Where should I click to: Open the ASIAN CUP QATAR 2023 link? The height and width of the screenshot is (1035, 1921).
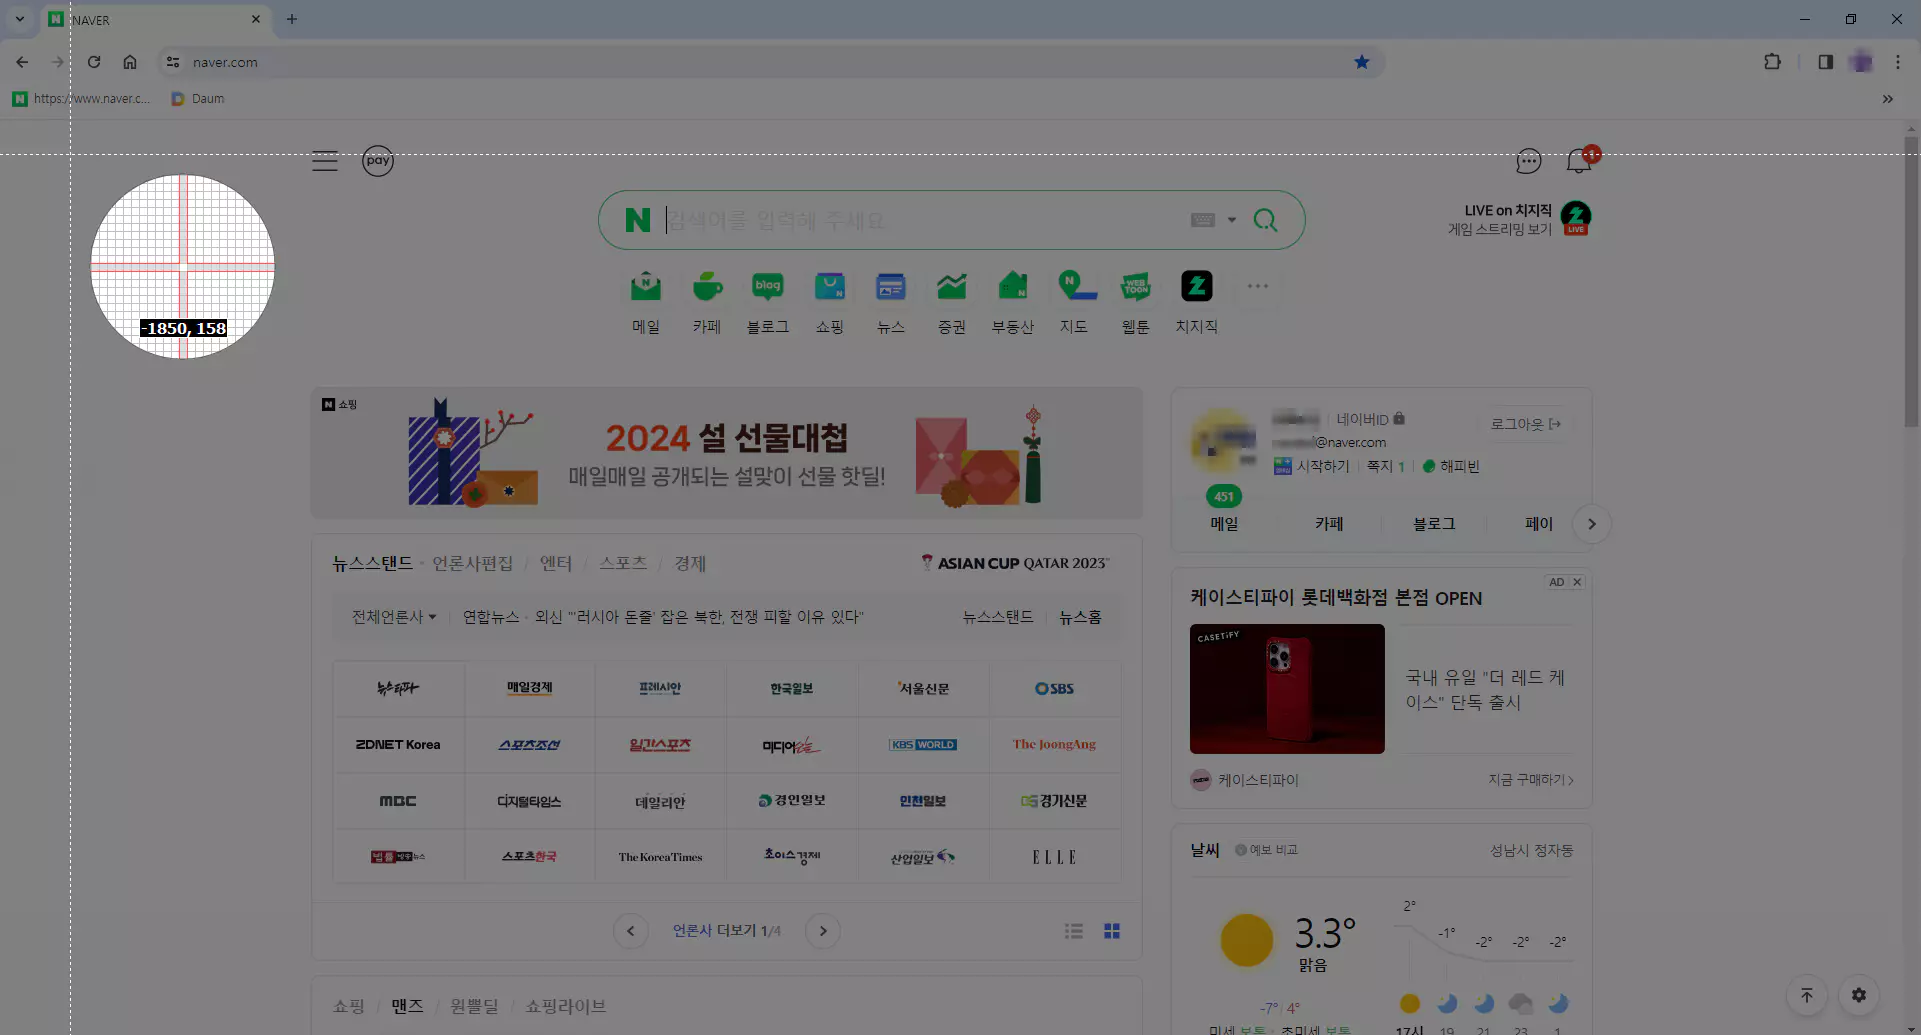click(1015, 563)
